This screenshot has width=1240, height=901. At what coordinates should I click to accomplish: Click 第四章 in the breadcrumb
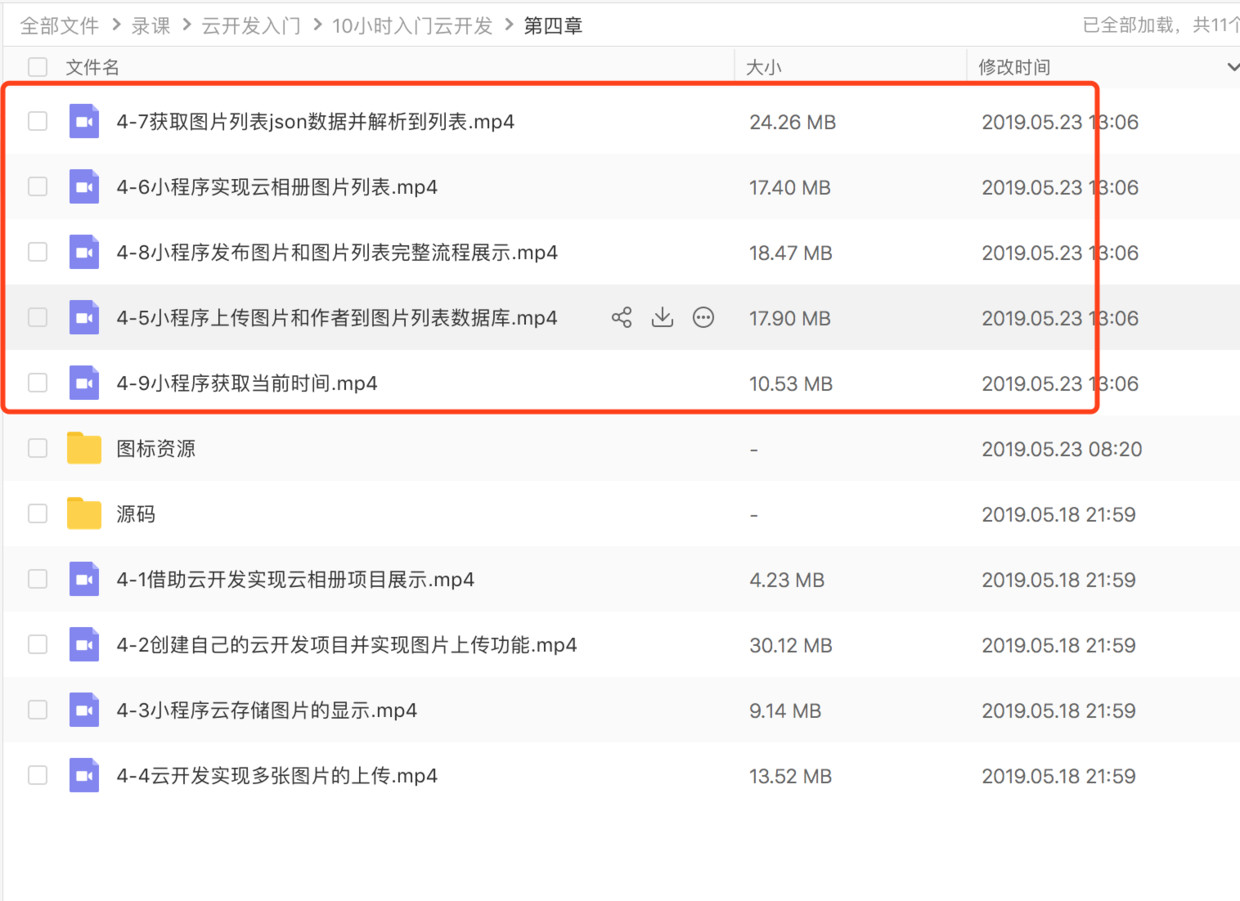coord(553,26)
